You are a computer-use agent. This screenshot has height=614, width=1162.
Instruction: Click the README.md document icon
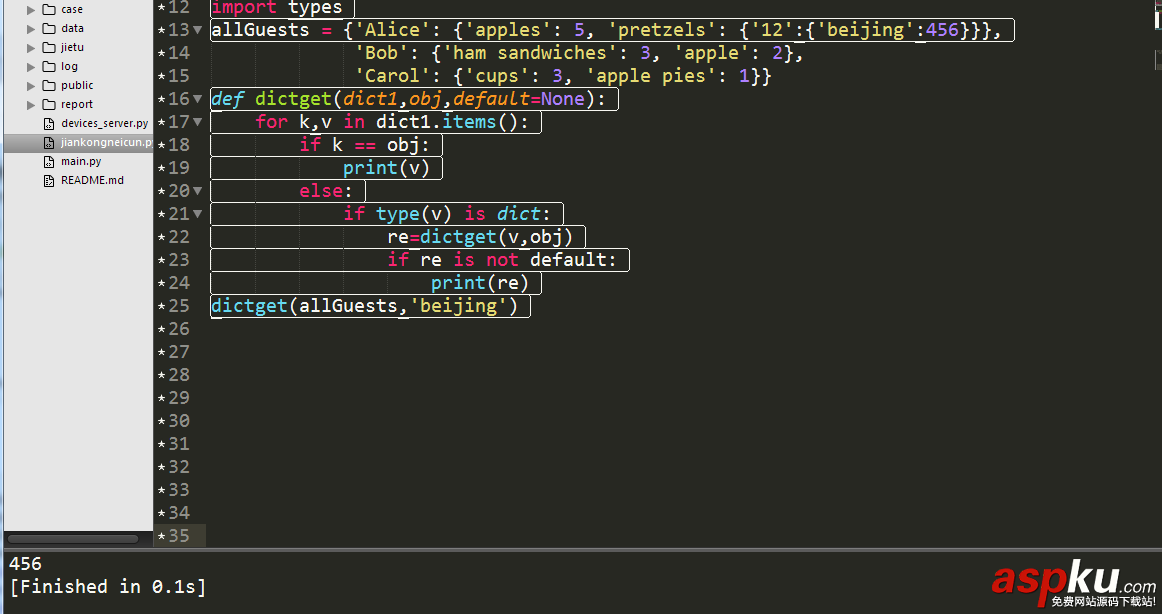(47, 180)
